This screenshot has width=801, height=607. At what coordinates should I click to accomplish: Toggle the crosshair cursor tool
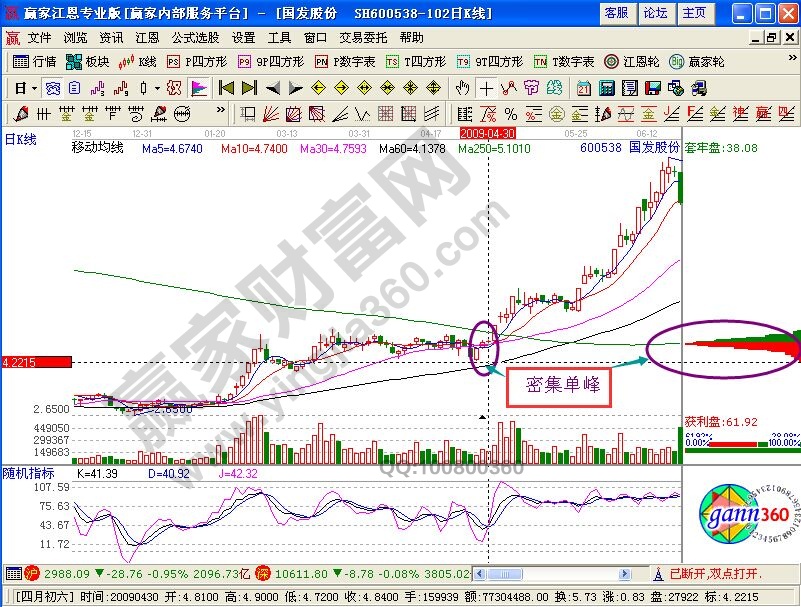pyautogui.click(x=486, y=88)
